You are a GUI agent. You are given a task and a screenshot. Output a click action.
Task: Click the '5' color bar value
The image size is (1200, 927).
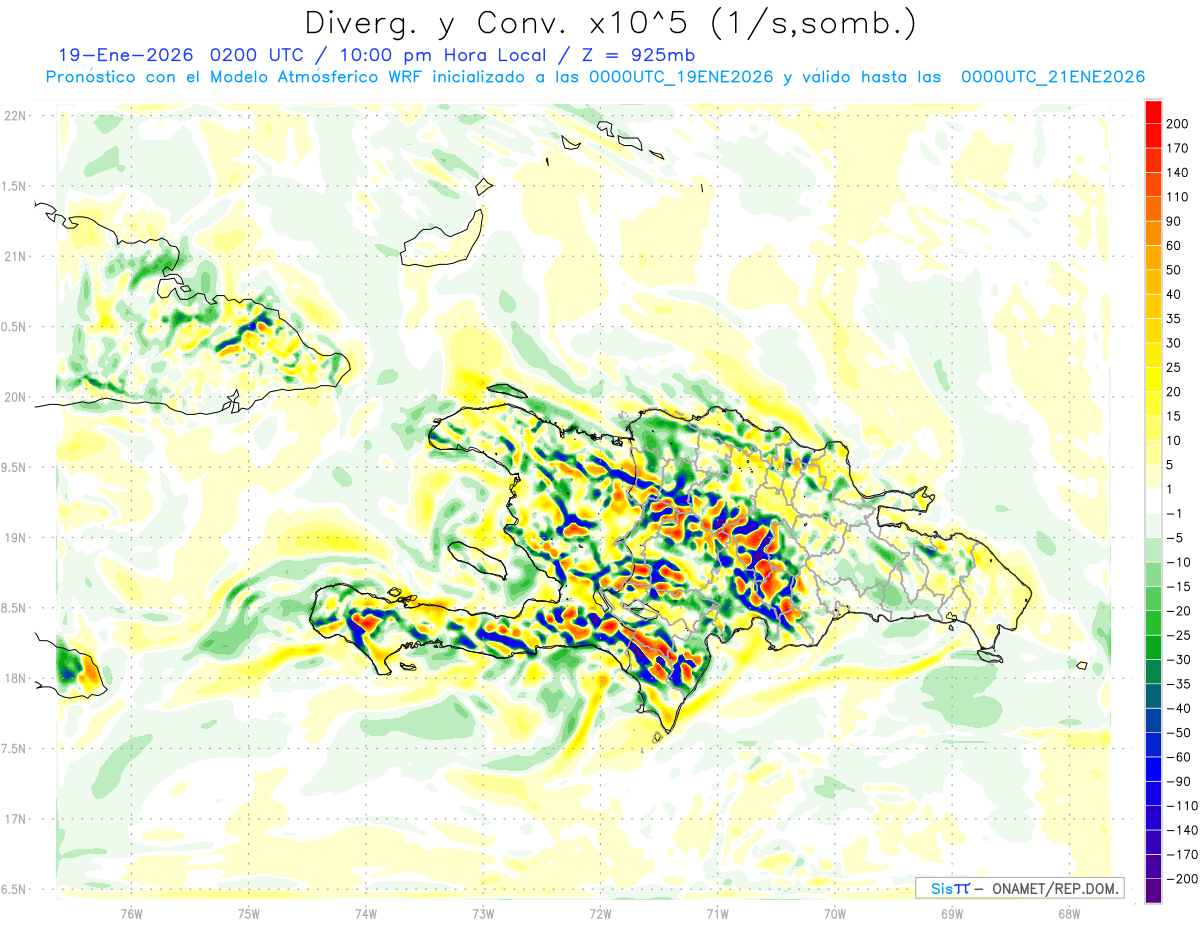click(x=1171, y=465)
